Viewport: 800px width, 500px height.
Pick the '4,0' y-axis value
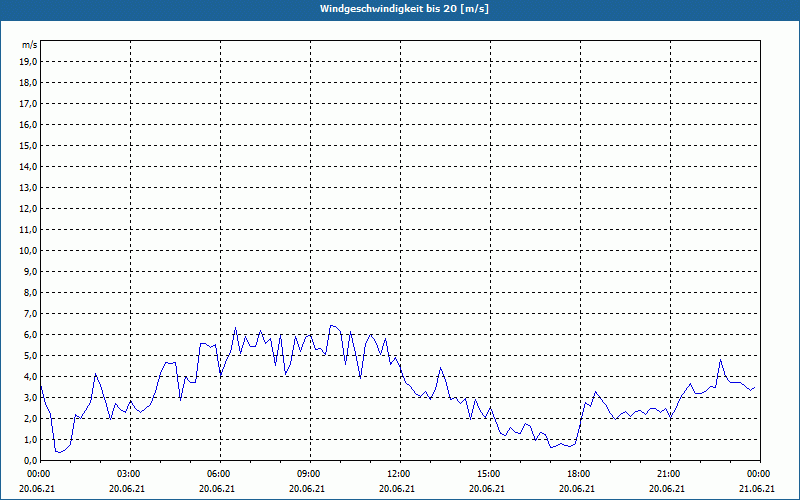point(30,377)
